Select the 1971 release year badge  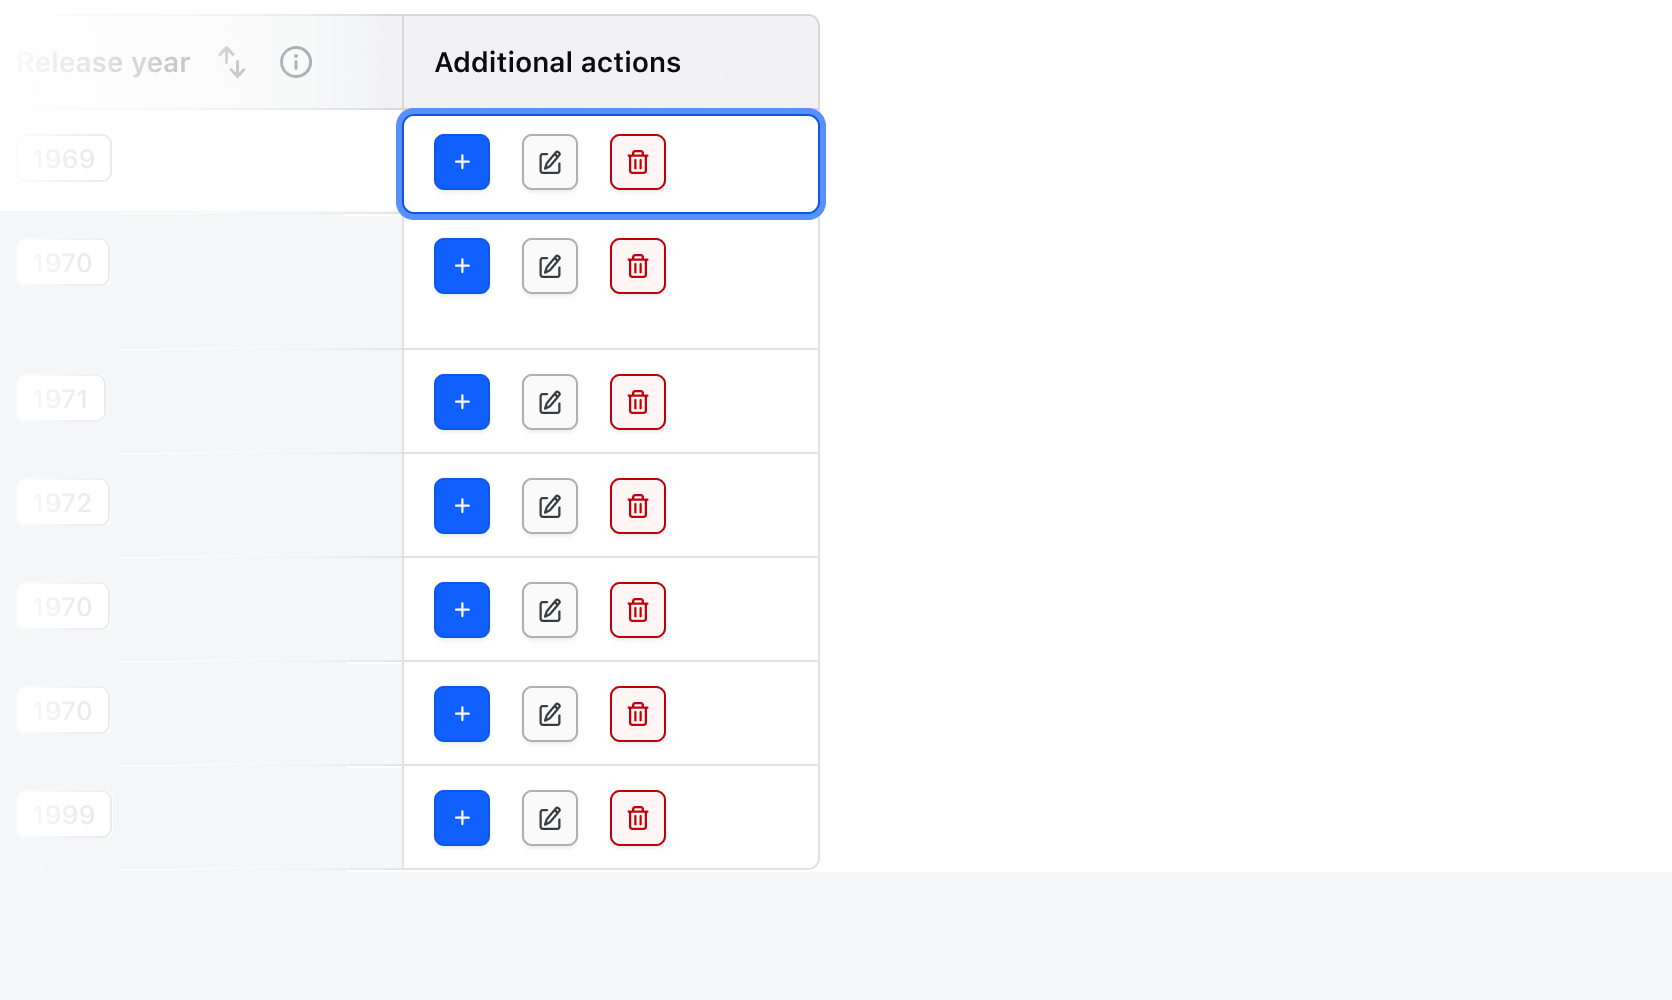tap(61, 399)
